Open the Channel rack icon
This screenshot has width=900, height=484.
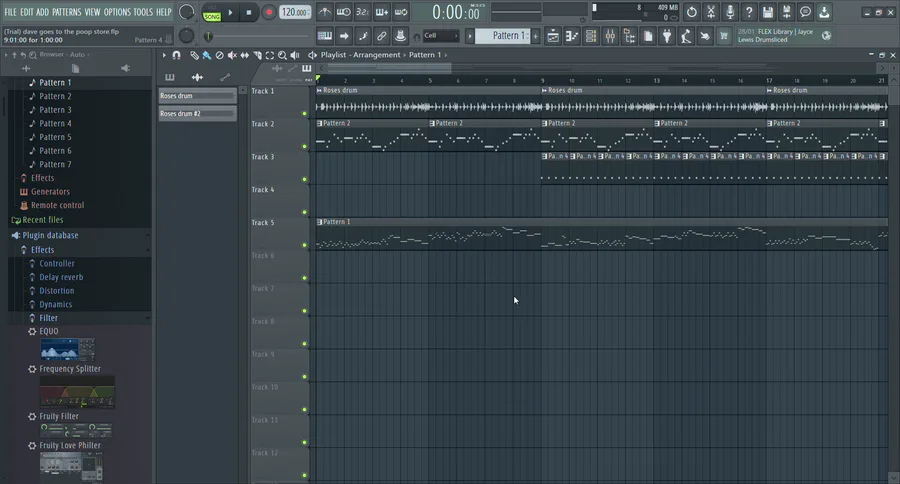click(591, 36)
